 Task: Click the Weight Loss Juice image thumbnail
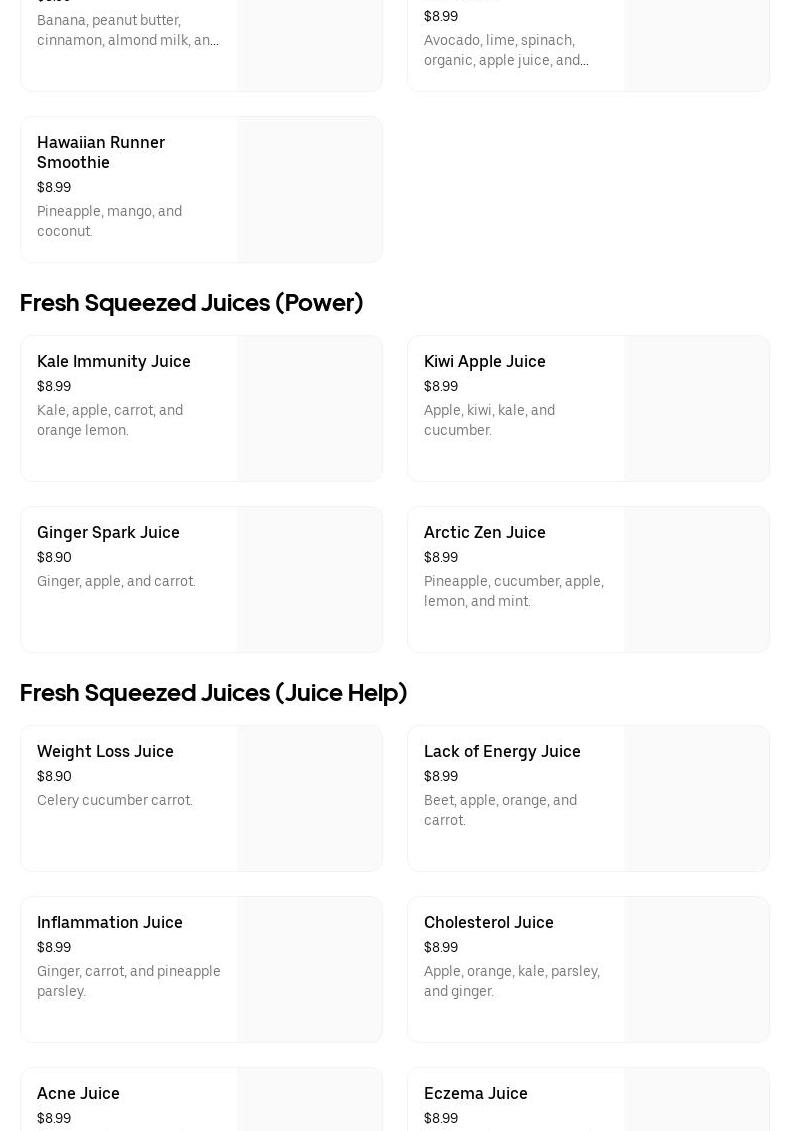310,799
